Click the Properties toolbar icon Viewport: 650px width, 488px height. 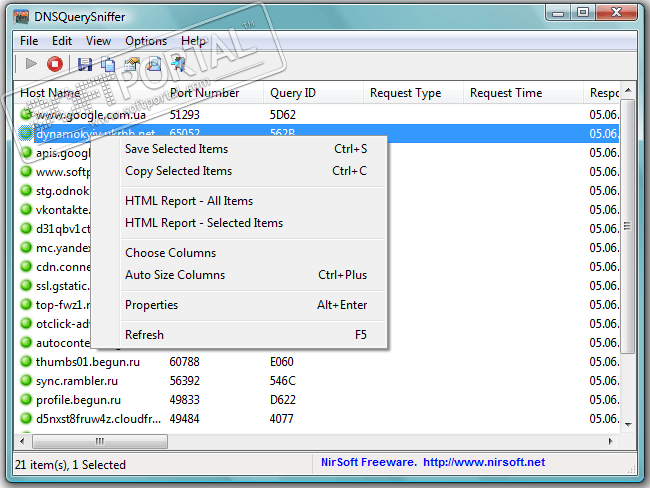(132, 64)
